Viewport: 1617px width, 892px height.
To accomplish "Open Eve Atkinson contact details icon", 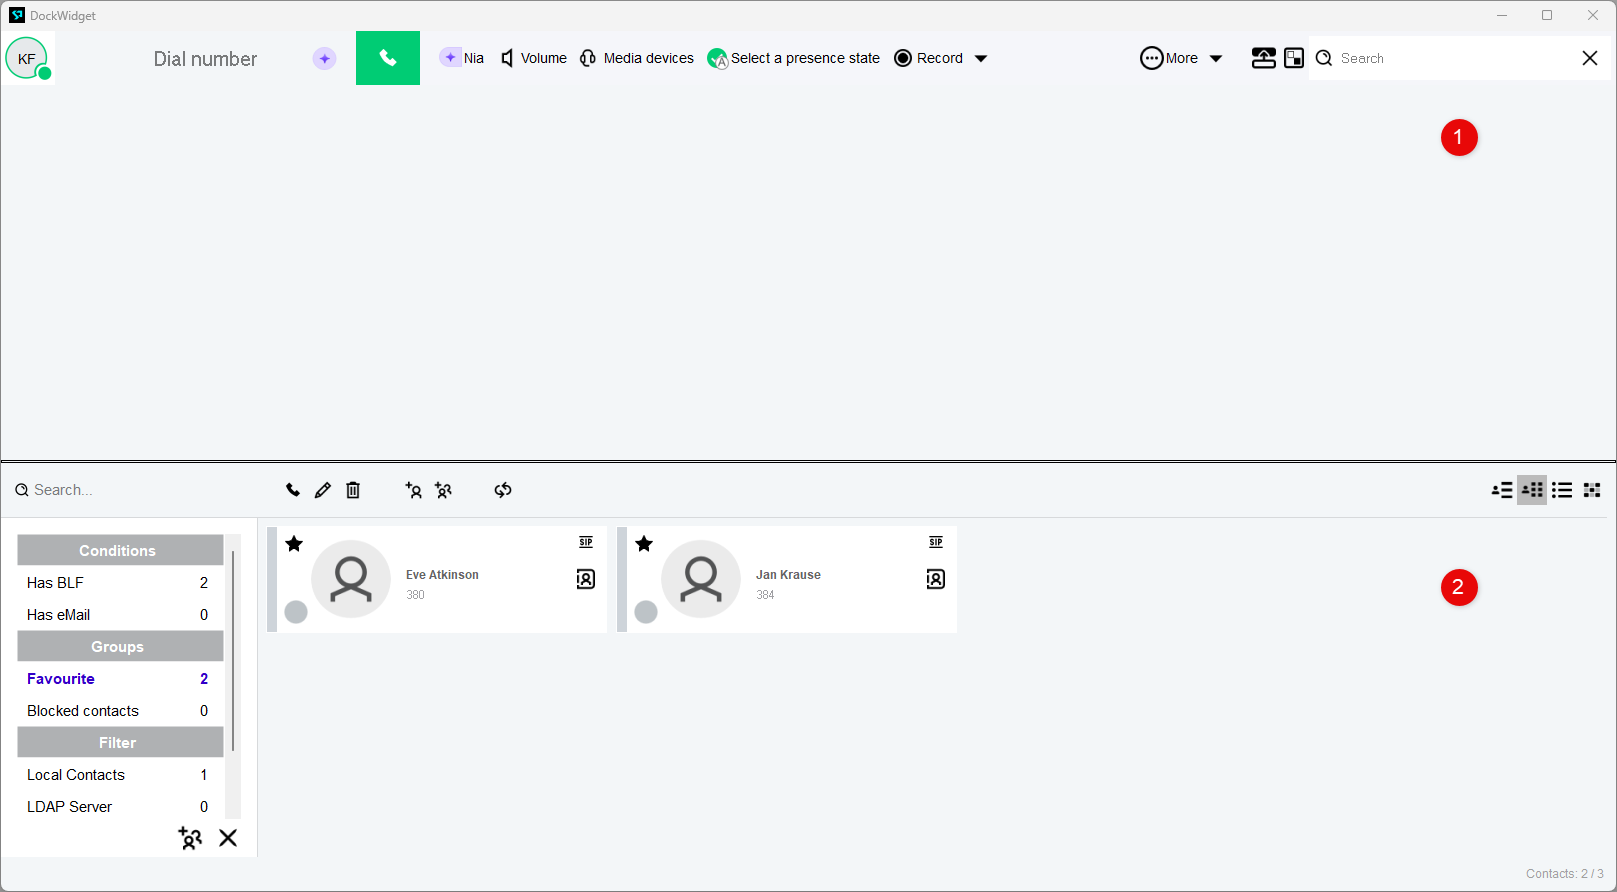I will 586,579.
